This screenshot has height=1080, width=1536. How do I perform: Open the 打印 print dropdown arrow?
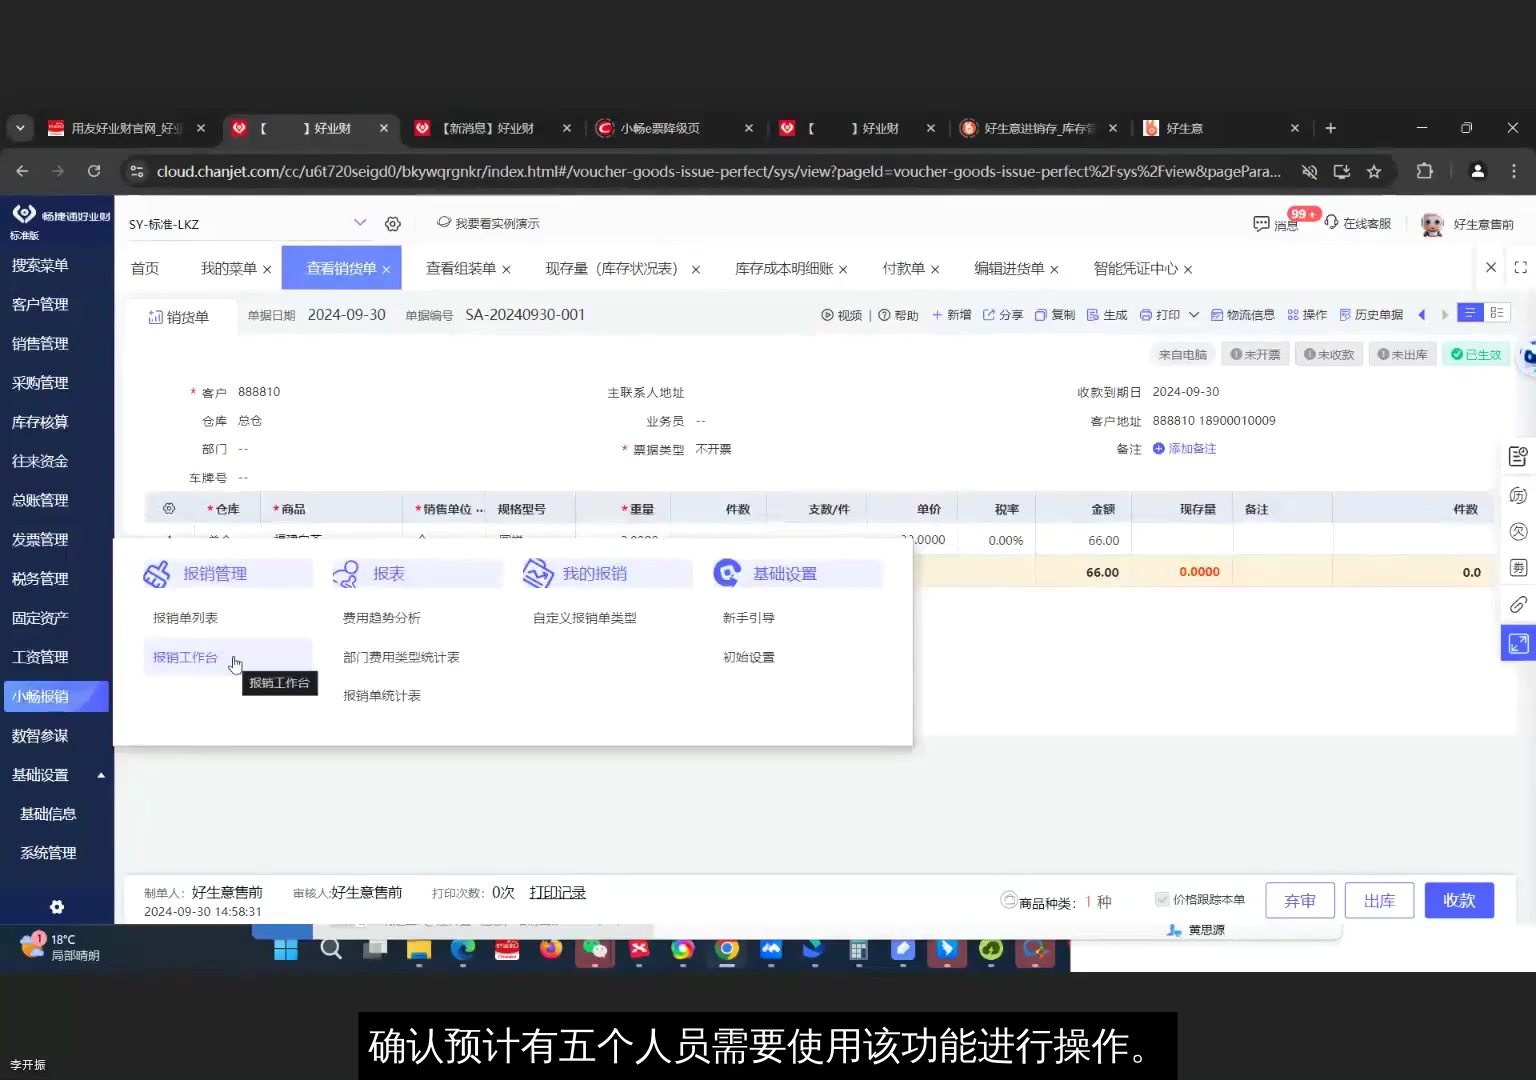click(1194, 315)
